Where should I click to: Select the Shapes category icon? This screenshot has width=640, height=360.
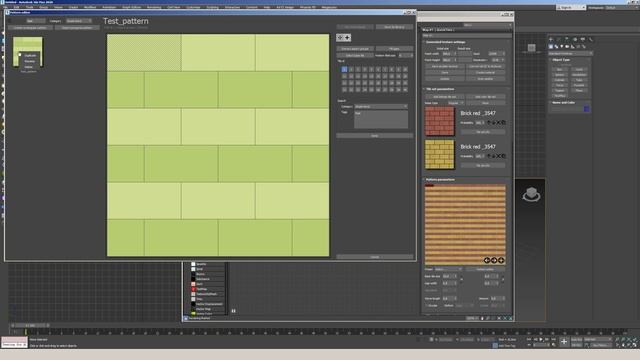(x=556, y=47)
